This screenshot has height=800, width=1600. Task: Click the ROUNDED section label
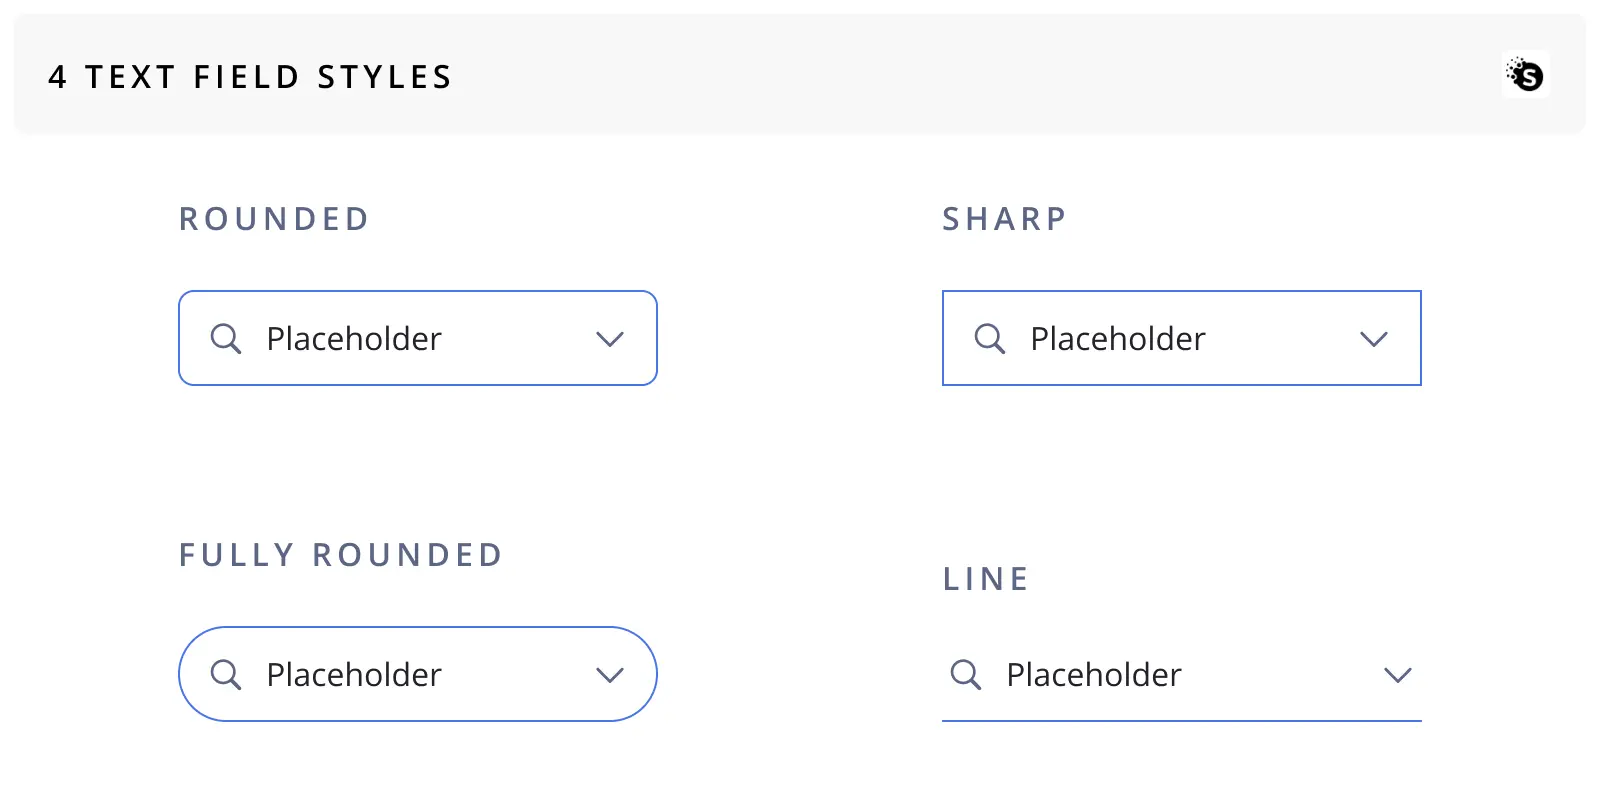tap(274, 219)
